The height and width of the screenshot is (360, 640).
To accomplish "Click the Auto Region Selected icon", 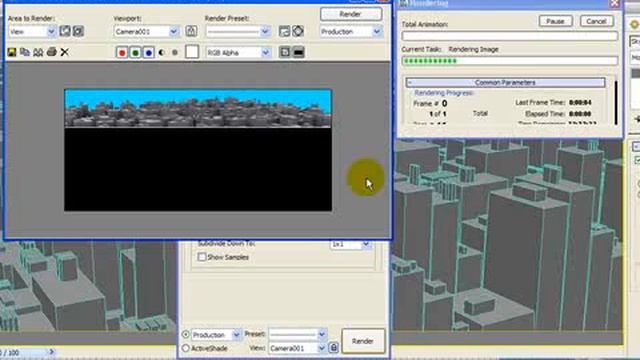I will click(x=78, y=31).
